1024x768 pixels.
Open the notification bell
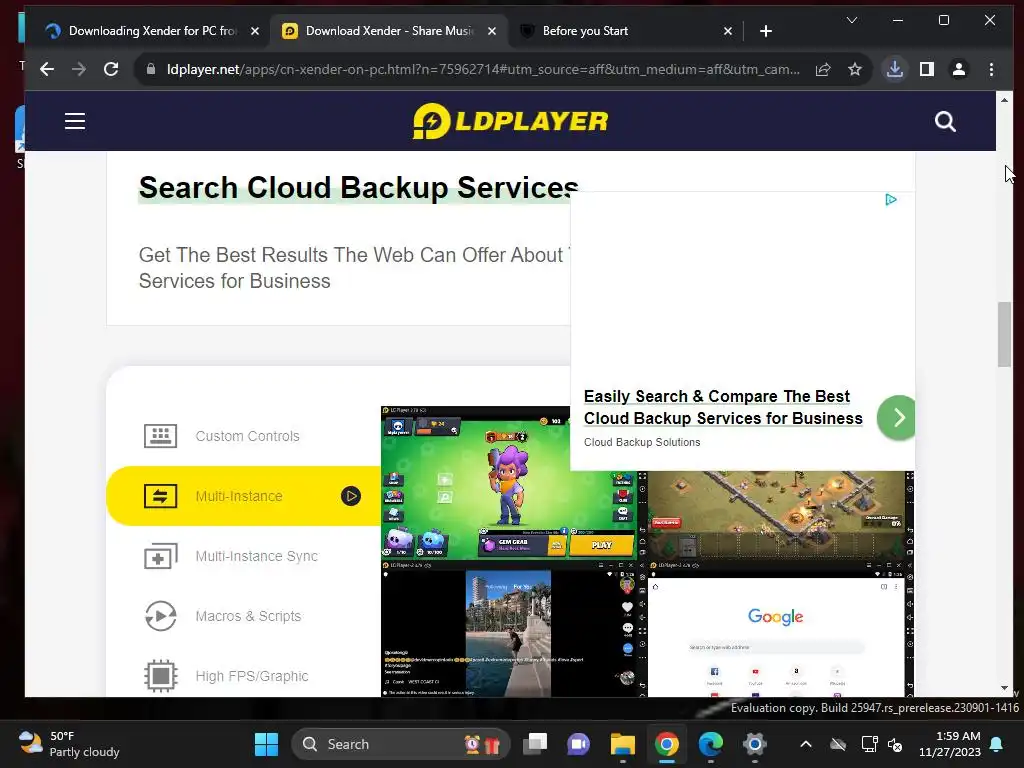click(x=997, y=744)
